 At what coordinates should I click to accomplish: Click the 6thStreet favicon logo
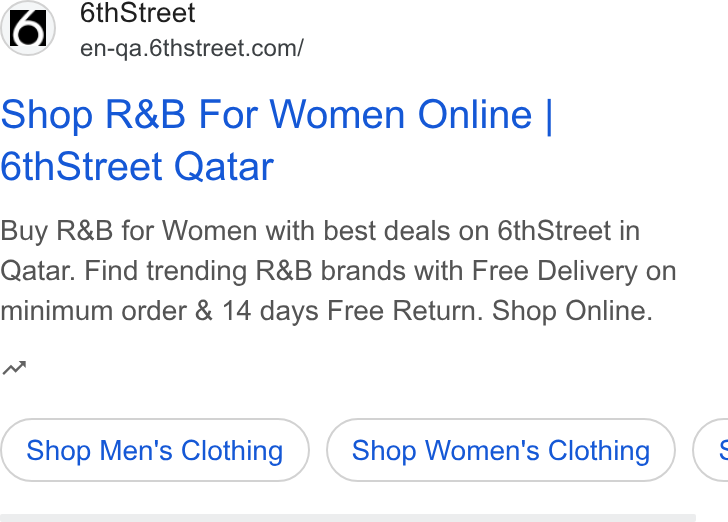click(x=28, y=28)
